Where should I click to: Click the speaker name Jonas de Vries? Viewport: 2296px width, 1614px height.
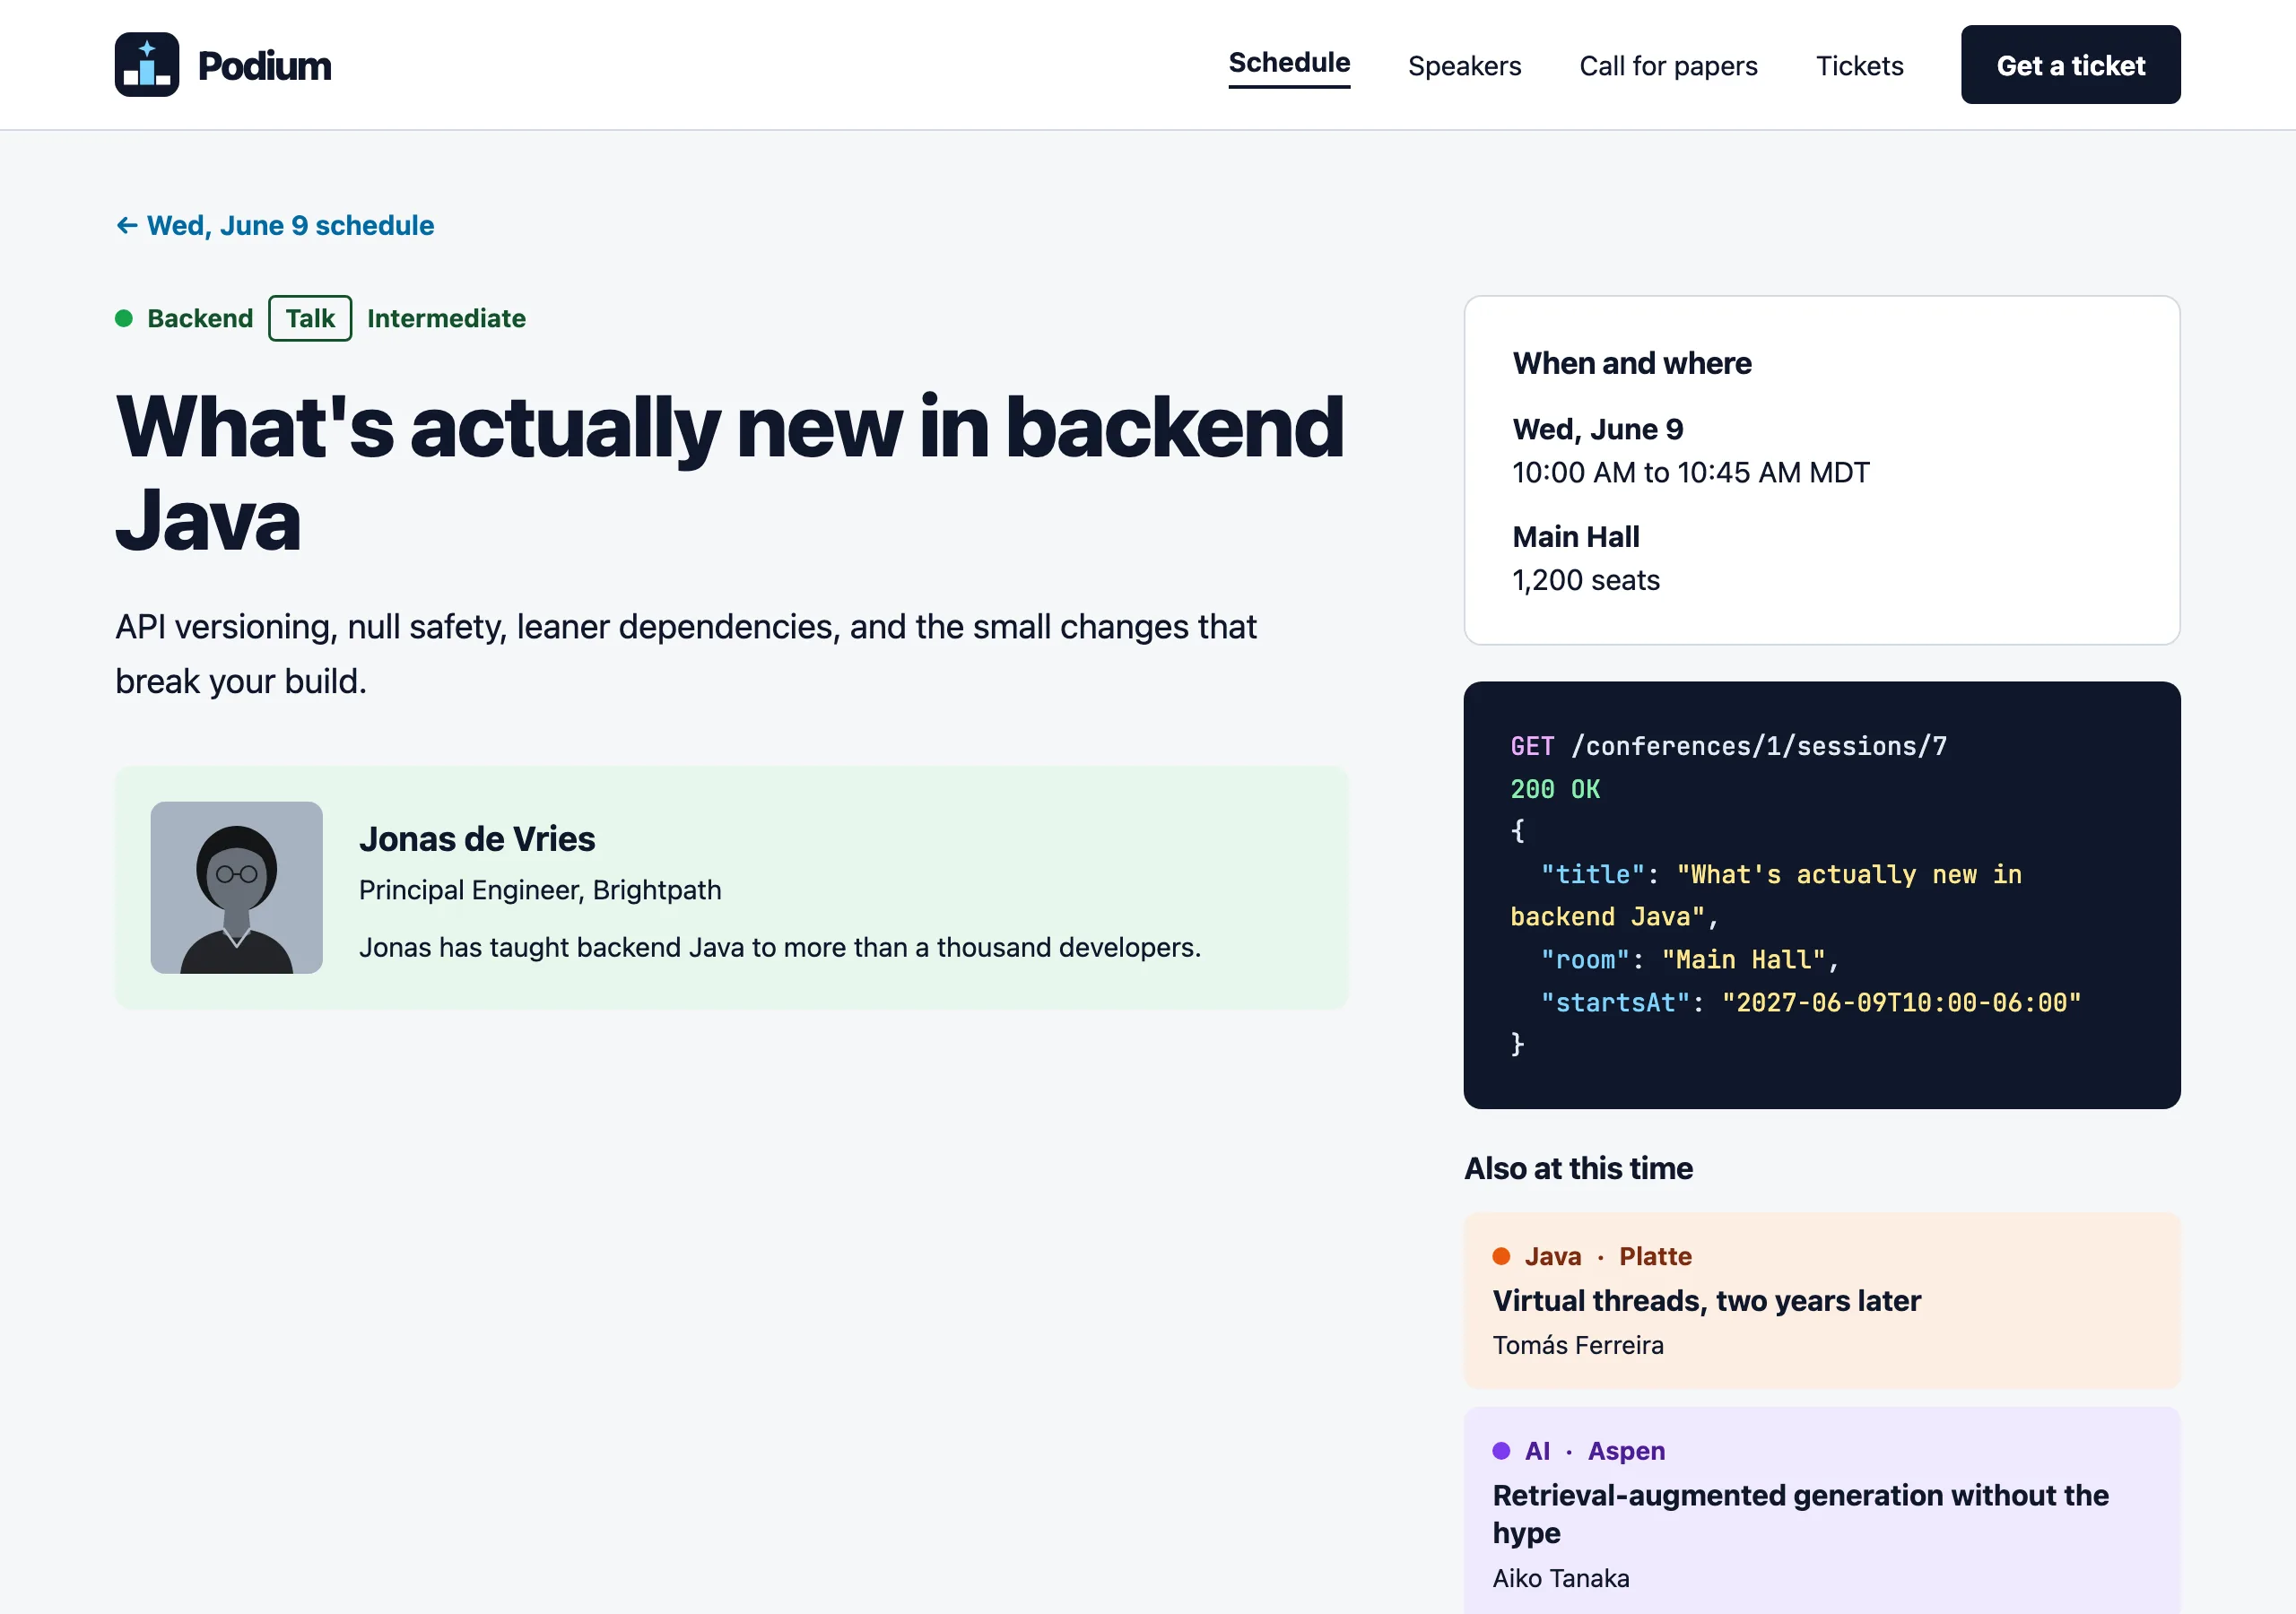pyautogui.click(x=477, y=839)
